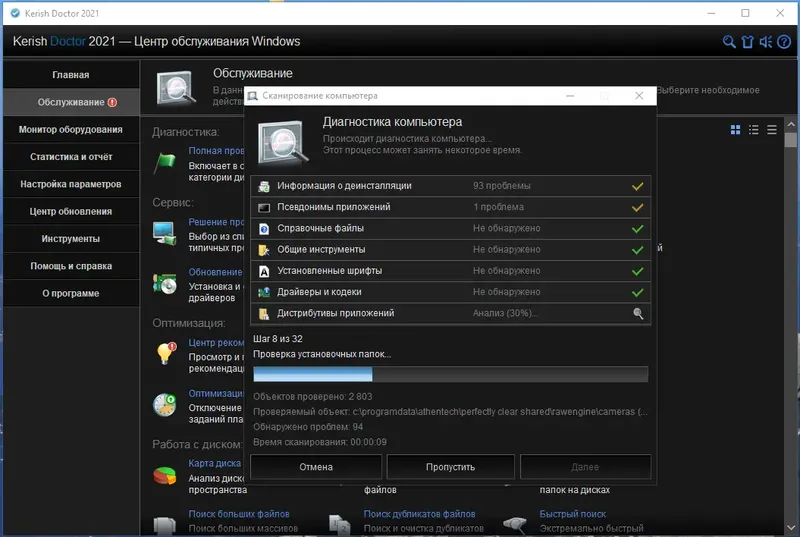Open the Поиск дубликатов файлов link

click(x=419, y=514)
